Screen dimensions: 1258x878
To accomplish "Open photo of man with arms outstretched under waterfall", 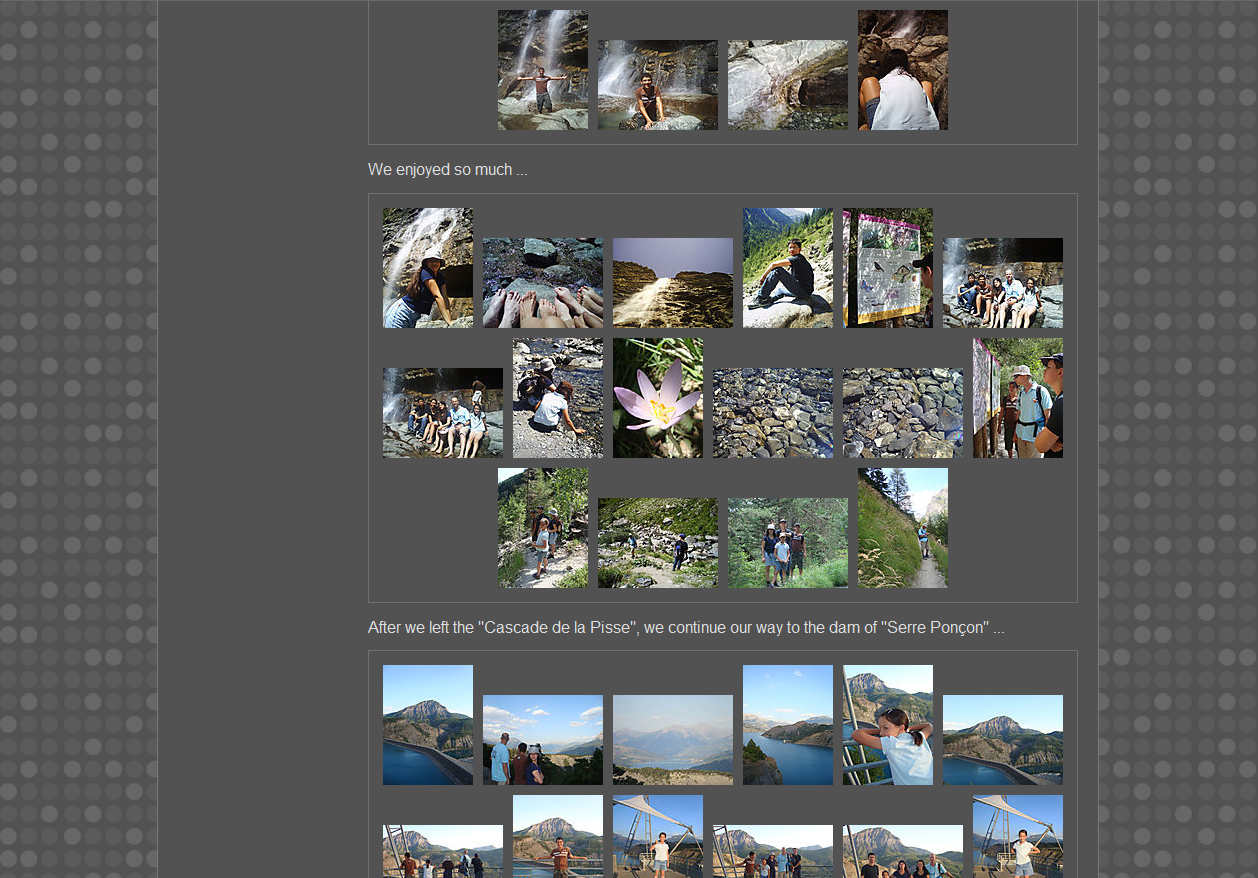I will pyautogui.click(x=542, y=70).
